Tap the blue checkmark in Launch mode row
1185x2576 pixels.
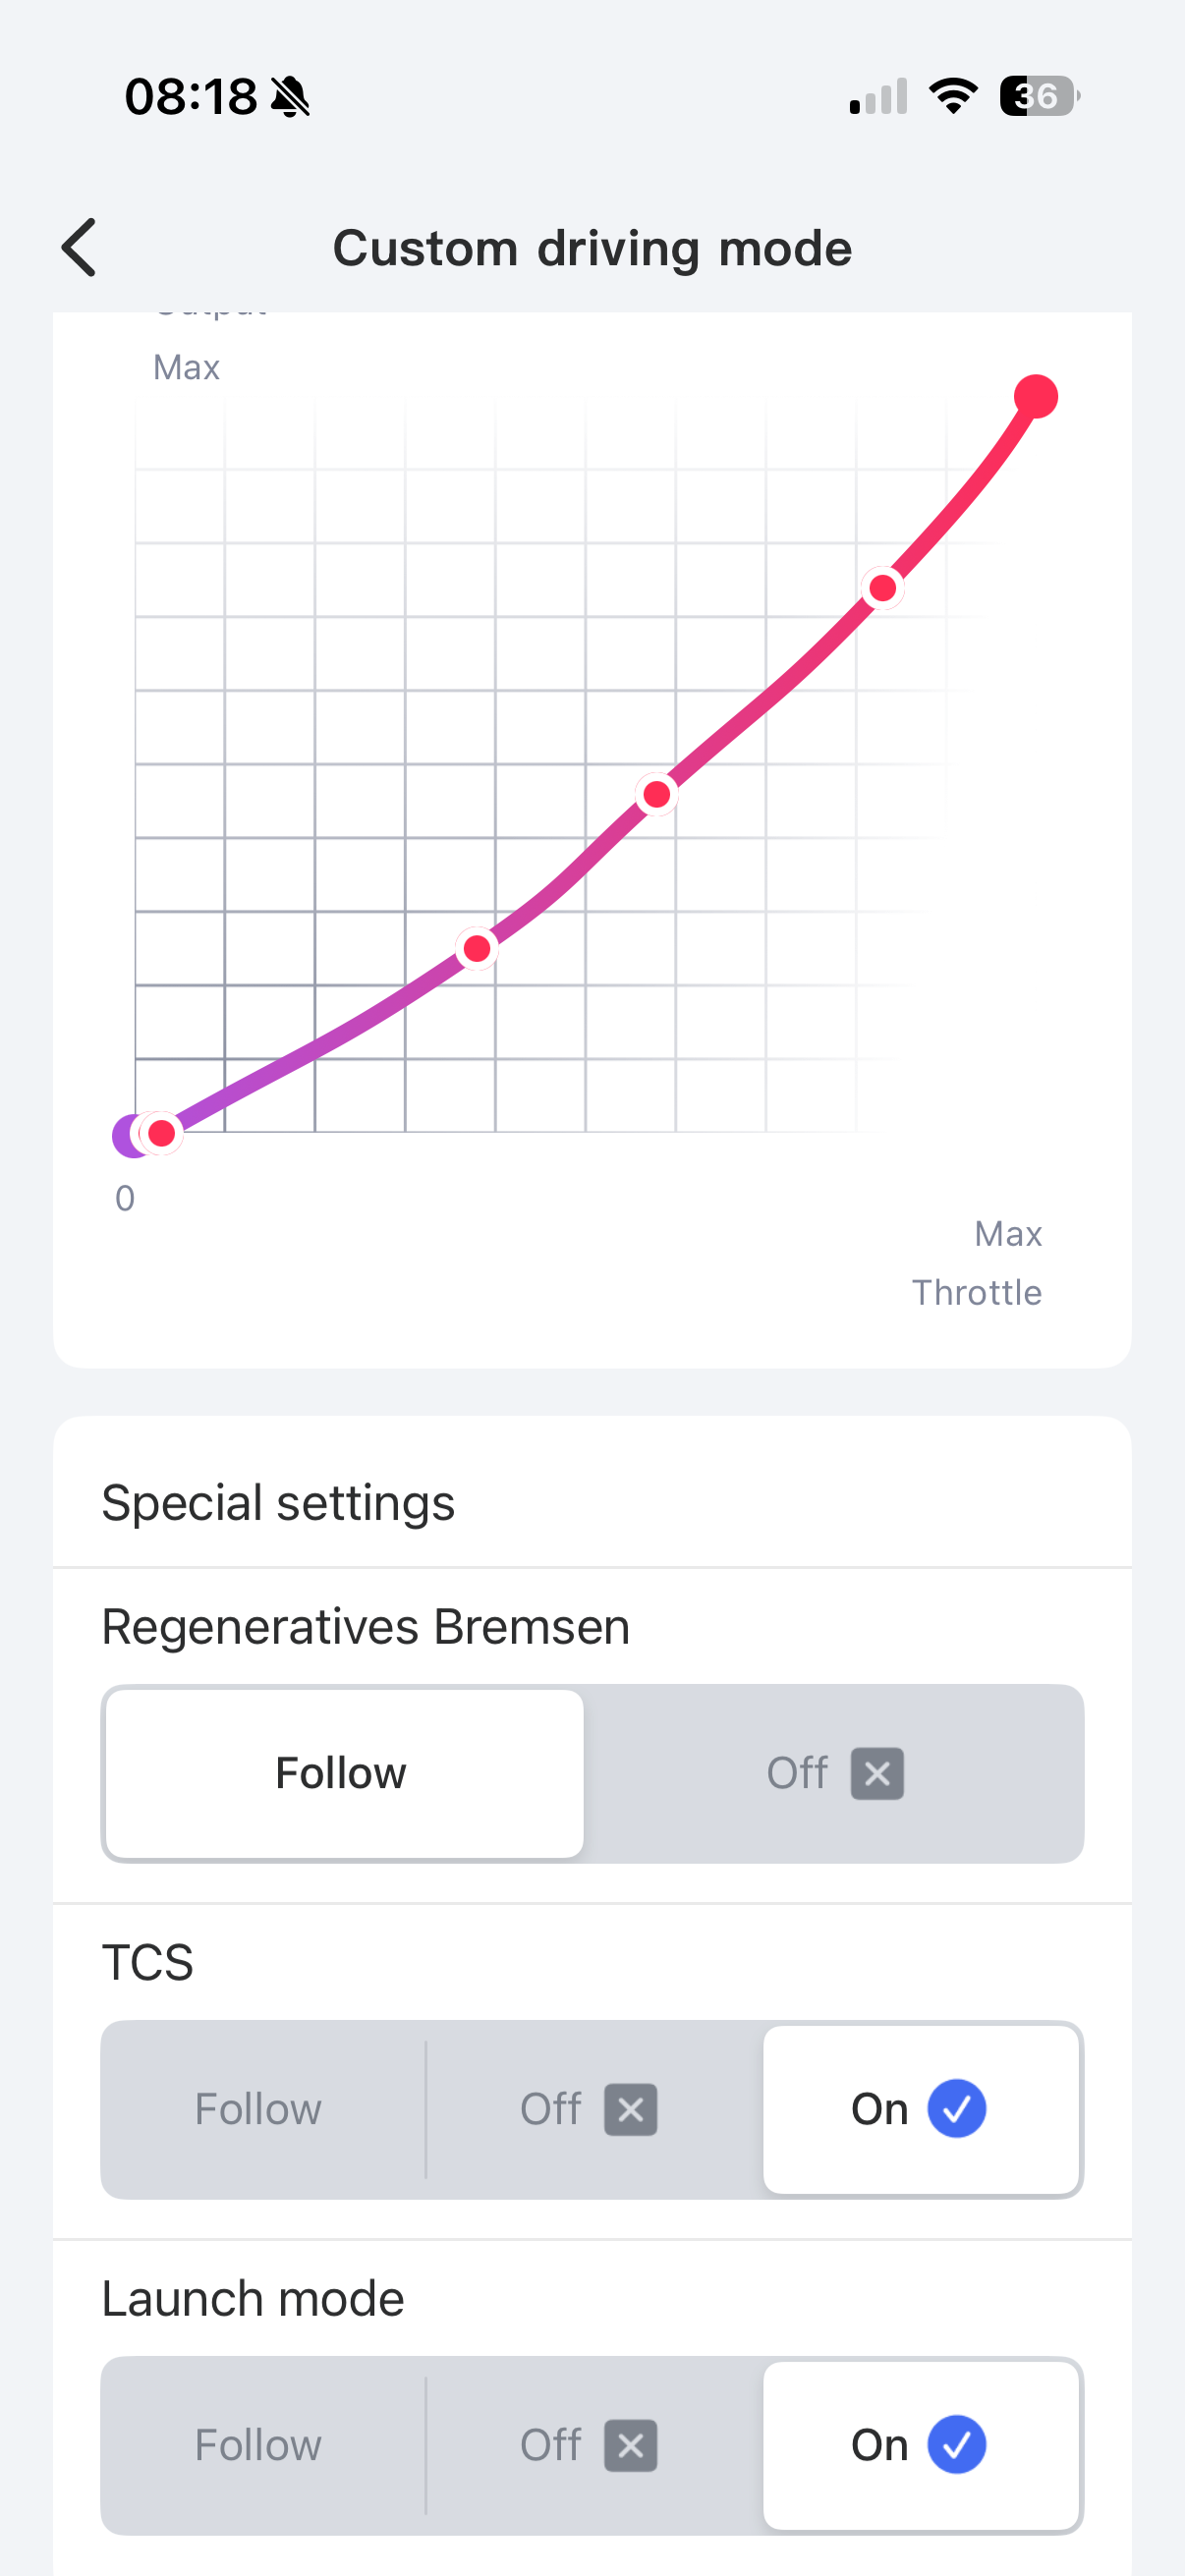pos(957,2444)
